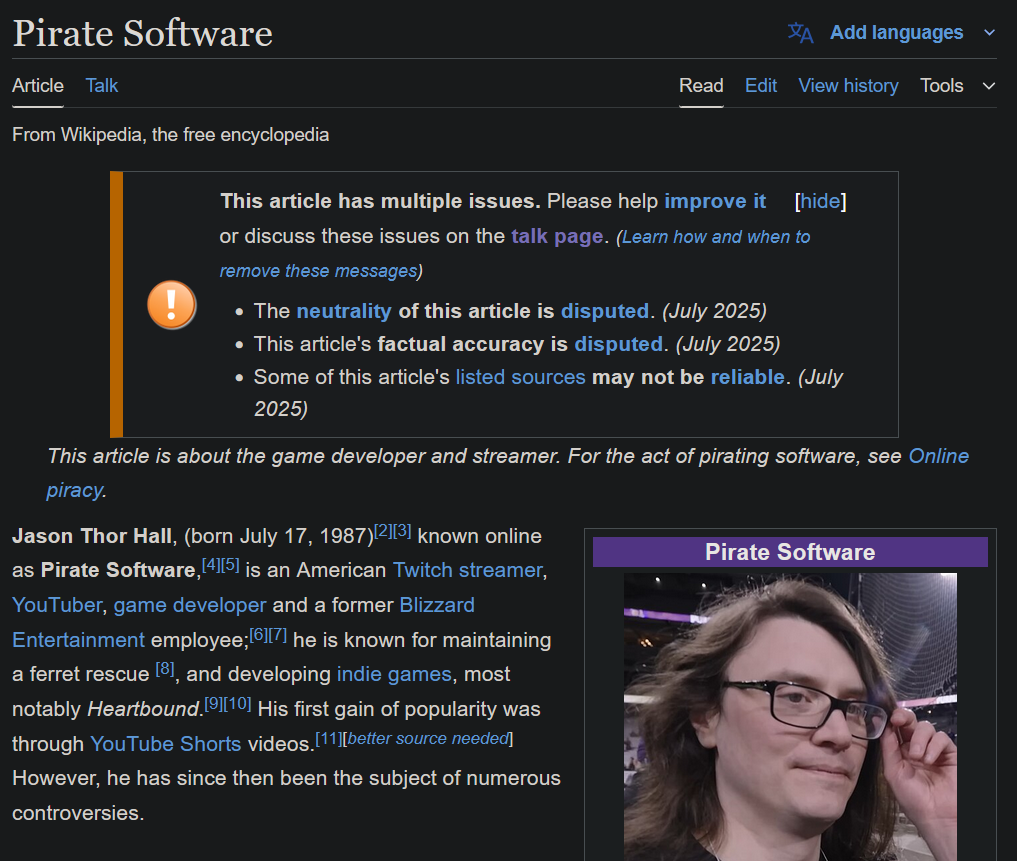Click the language translation icon
This screenshot has width=1017, height=861.
(800, 32)
